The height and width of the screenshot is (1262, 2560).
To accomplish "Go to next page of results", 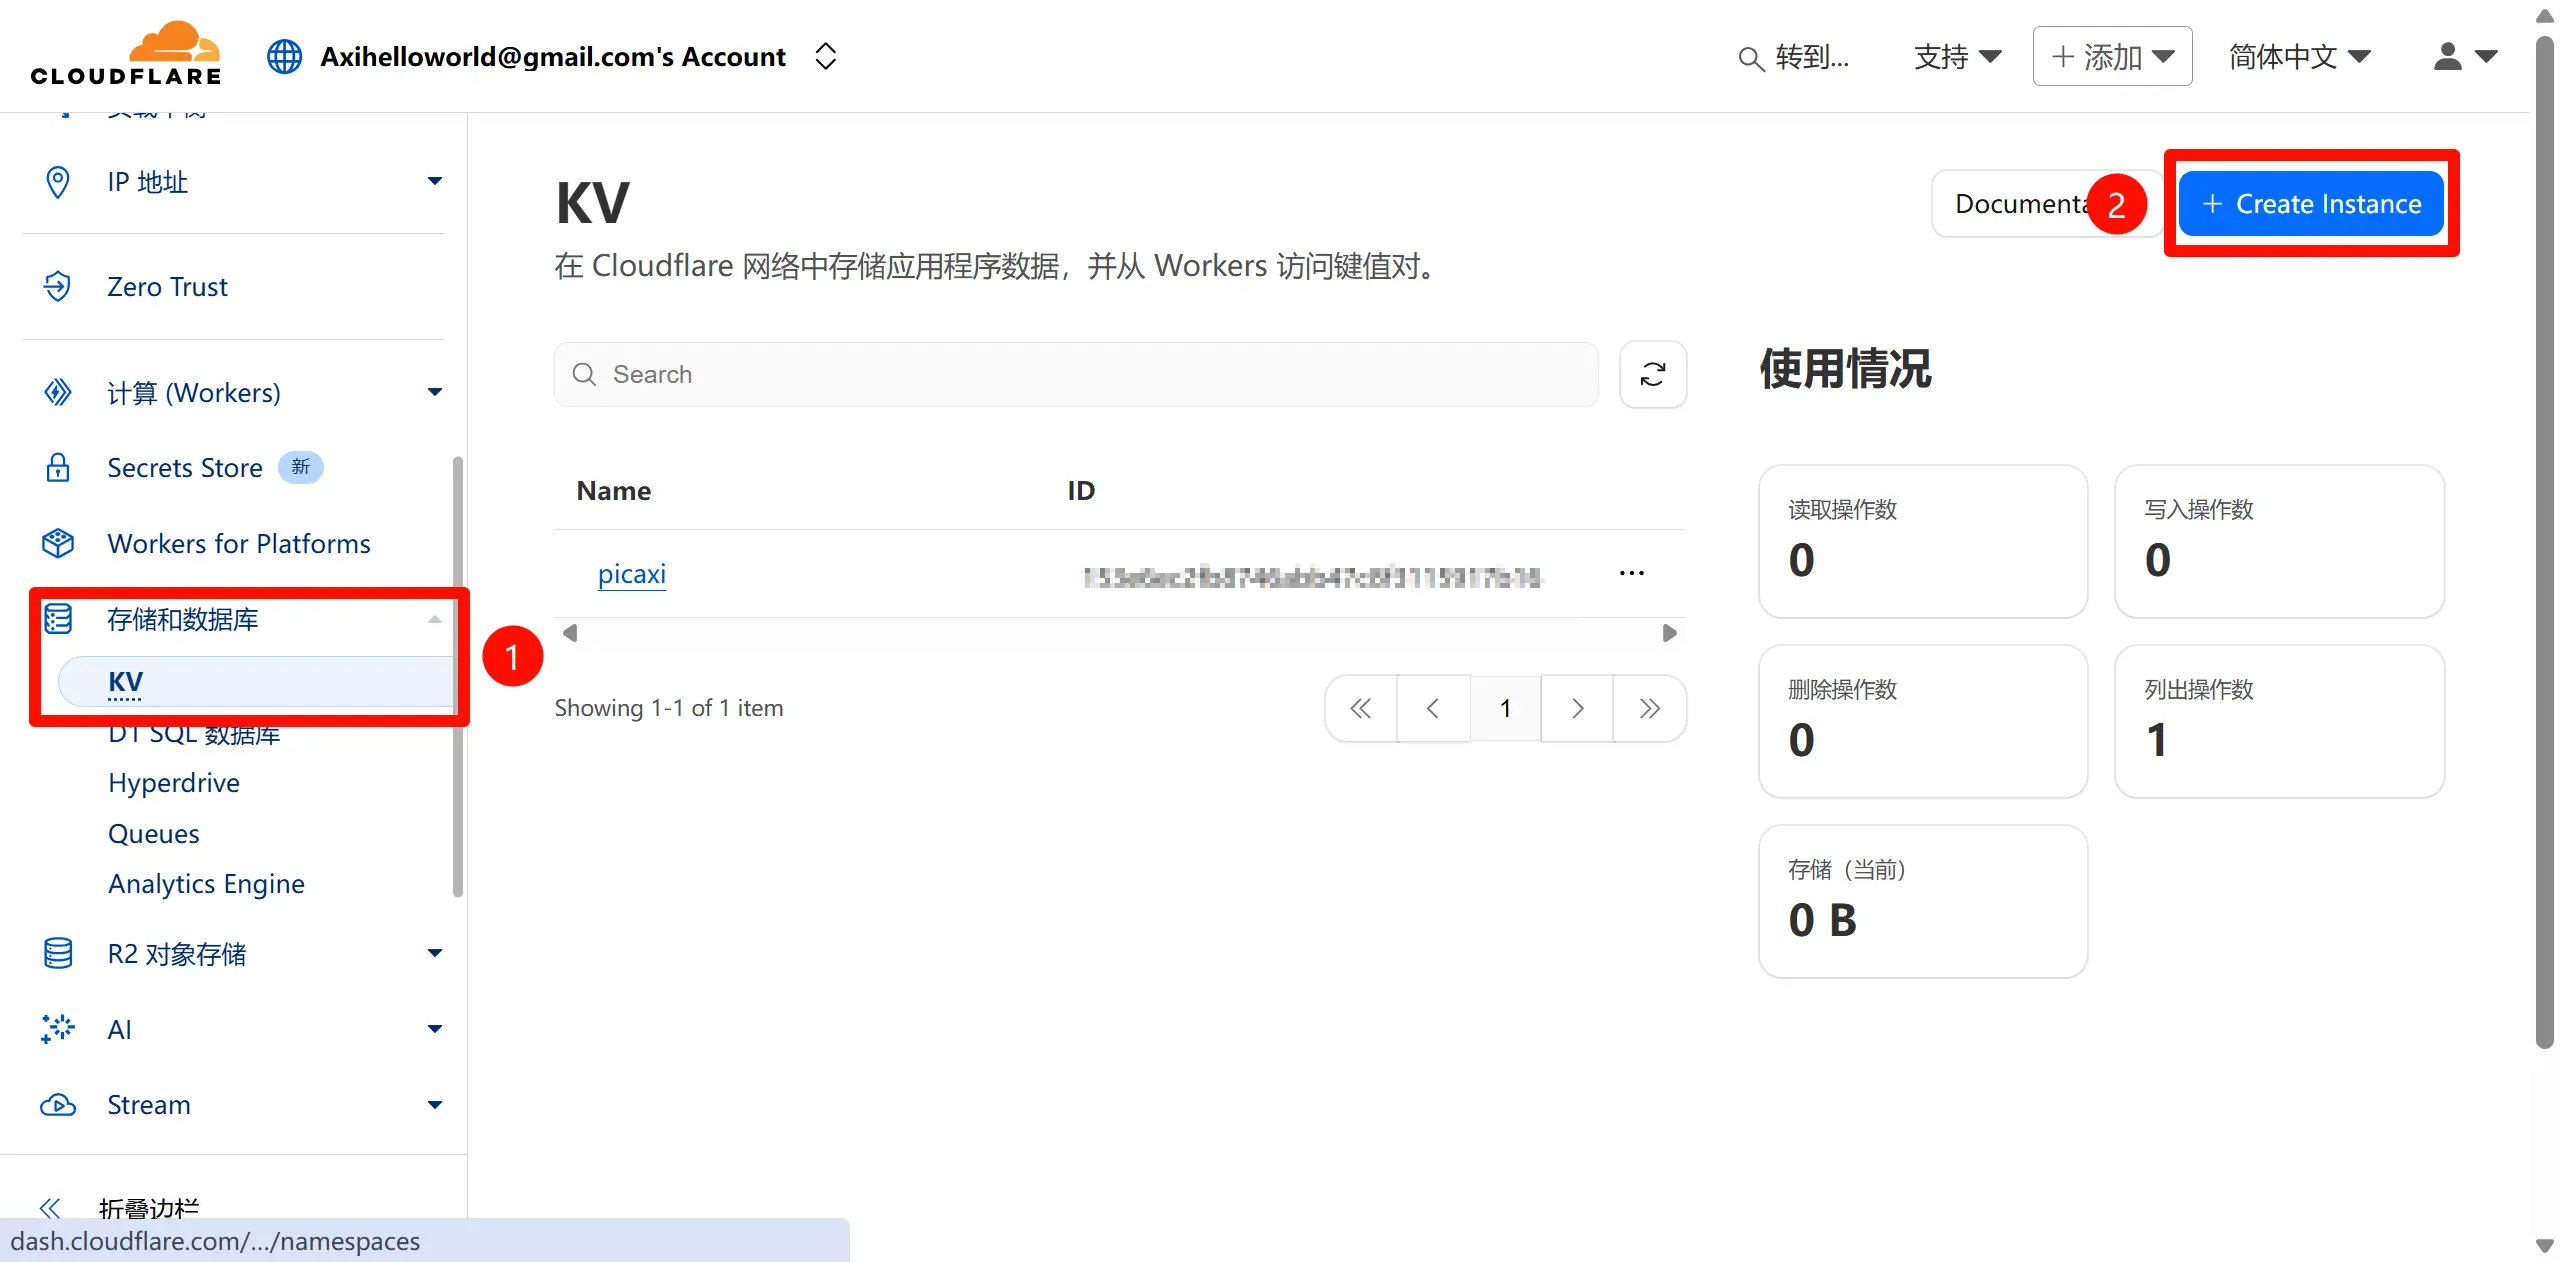I will pyautogui.click(x=1577, y=708).
